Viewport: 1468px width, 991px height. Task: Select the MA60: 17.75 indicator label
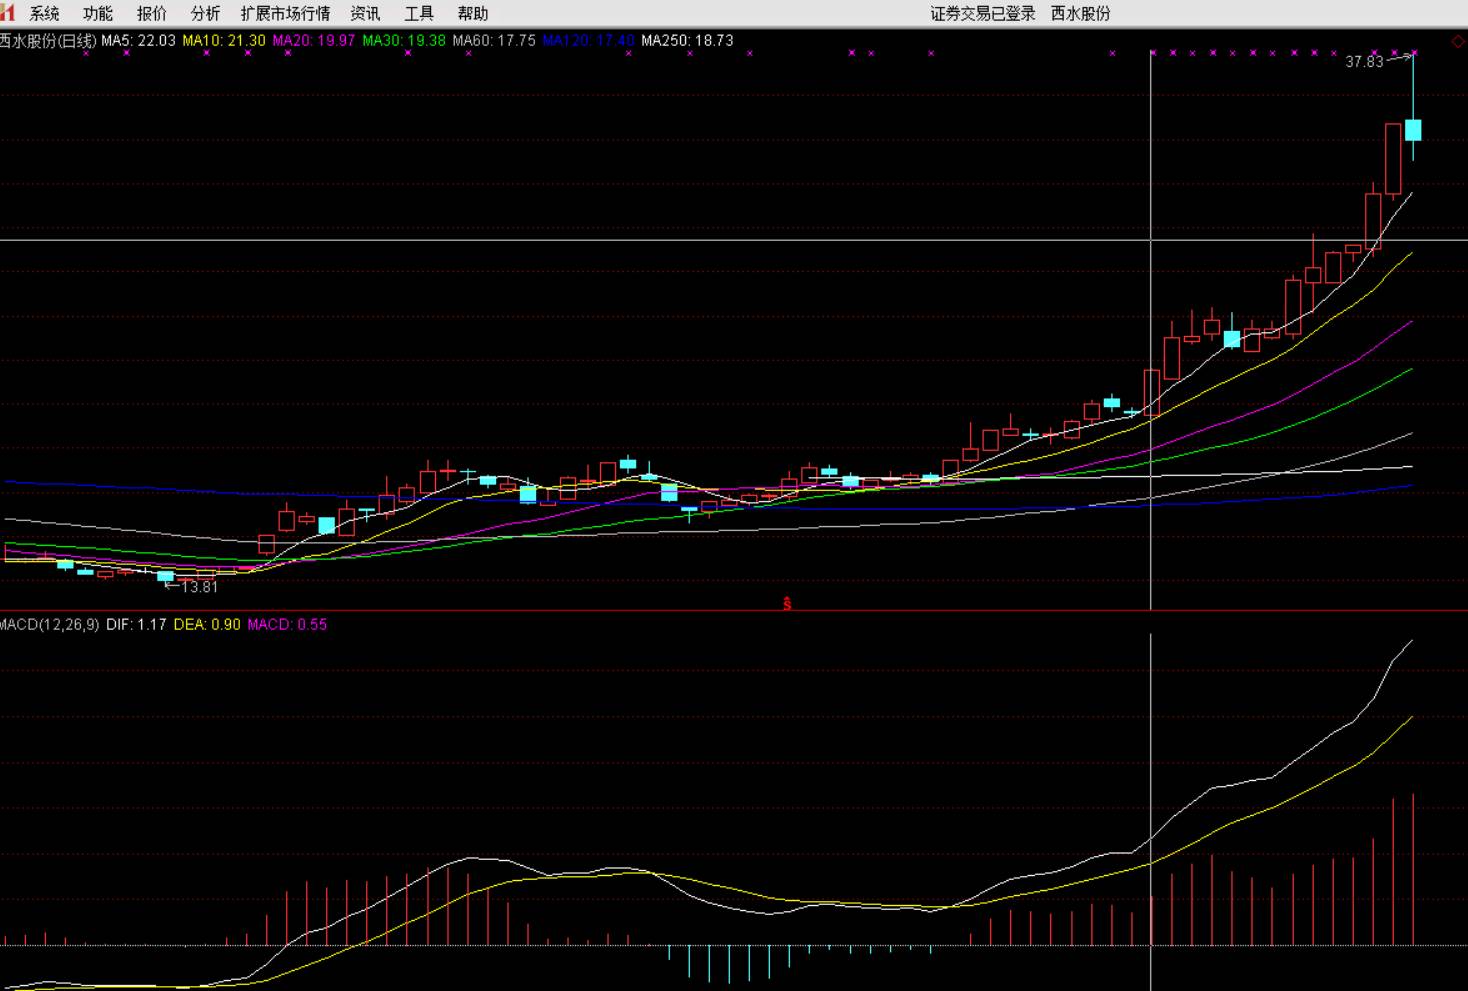(494, 41)
